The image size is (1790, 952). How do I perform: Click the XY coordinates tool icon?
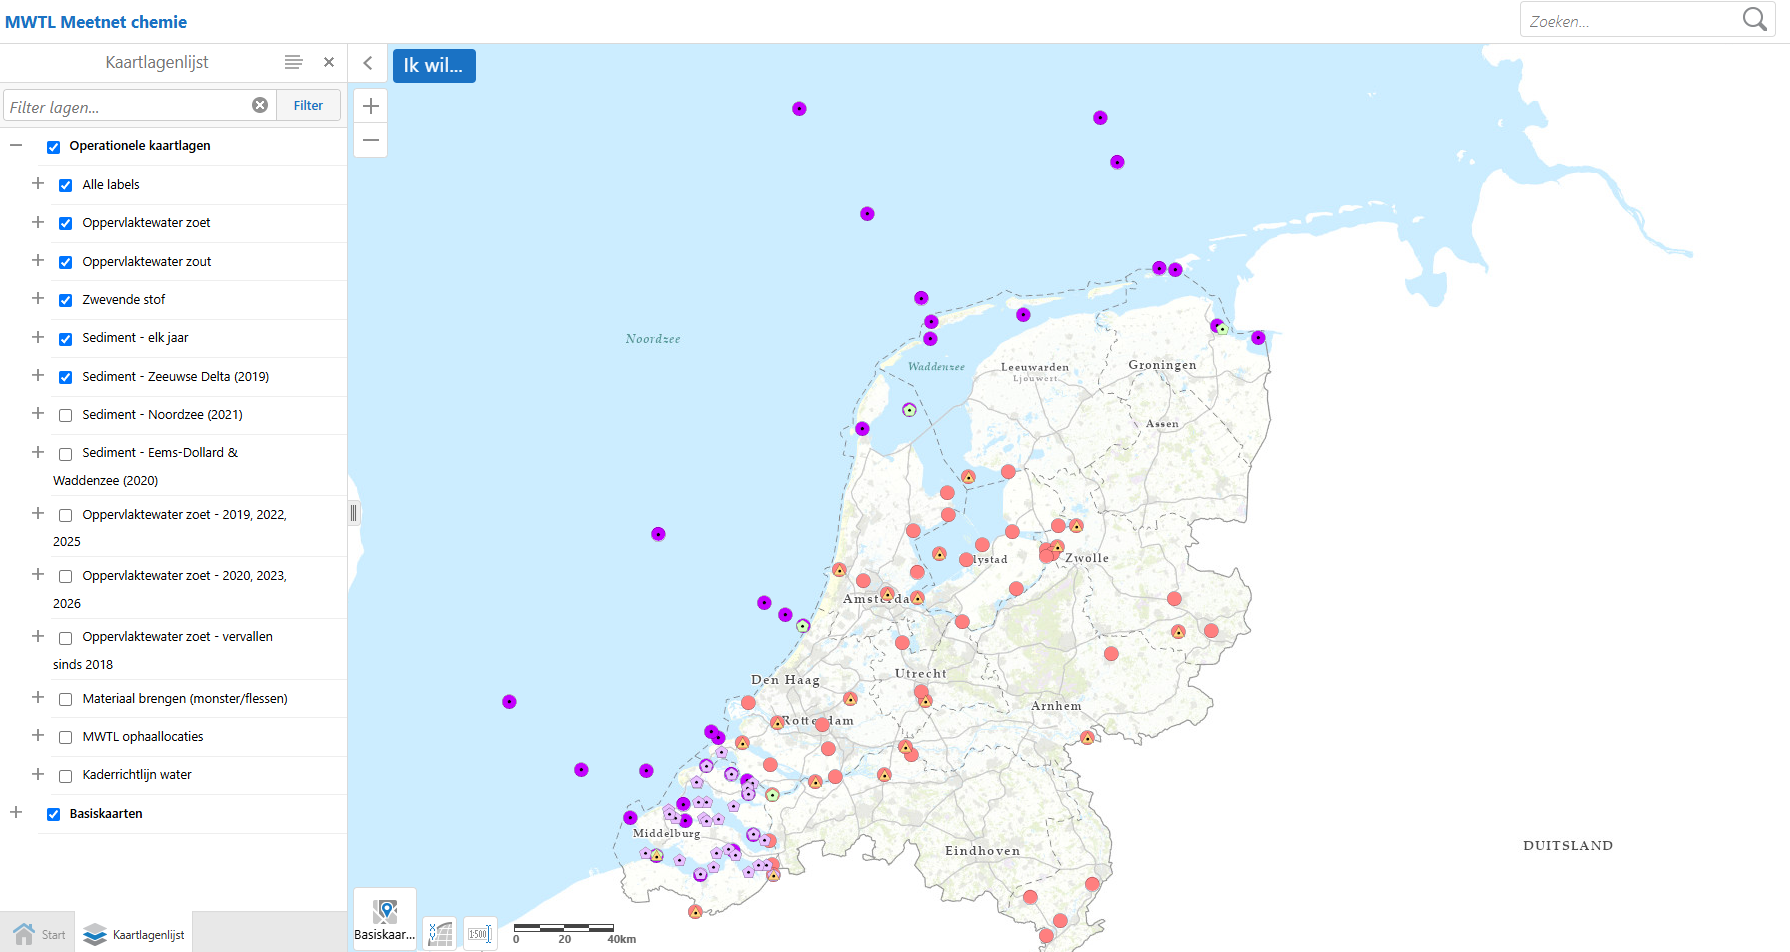[x=440, y=934]
